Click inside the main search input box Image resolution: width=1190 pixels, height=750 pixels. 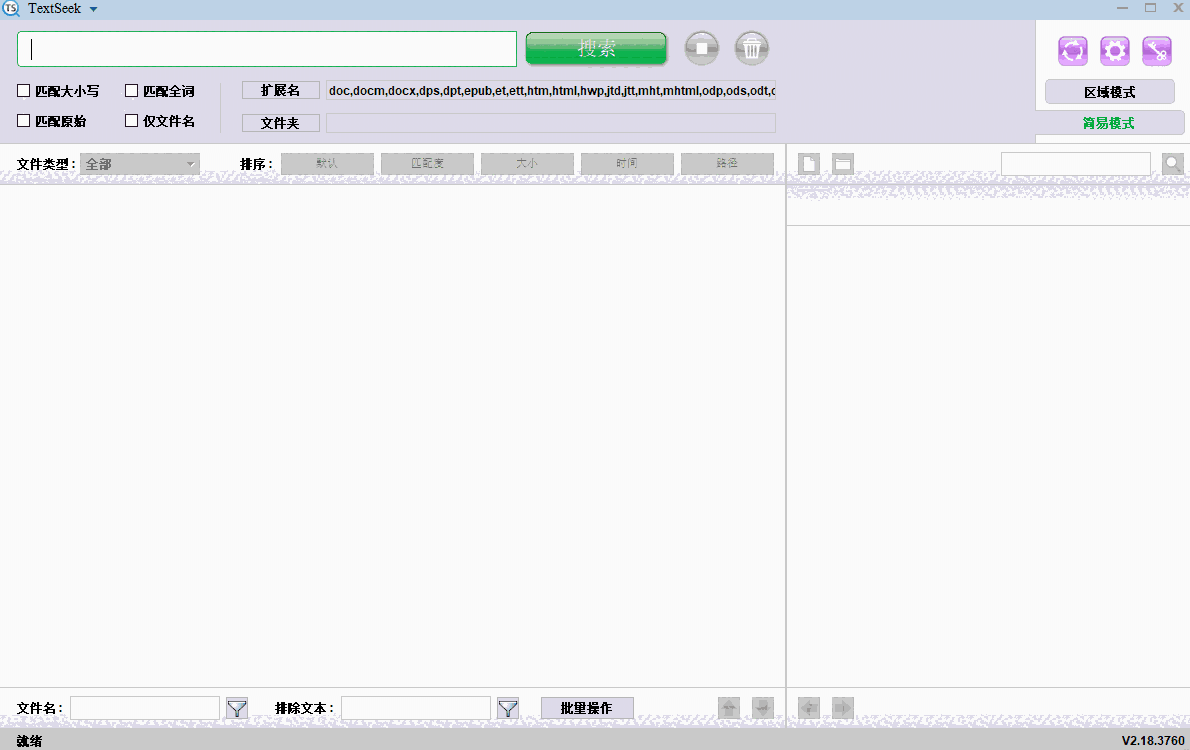point(267,48)
